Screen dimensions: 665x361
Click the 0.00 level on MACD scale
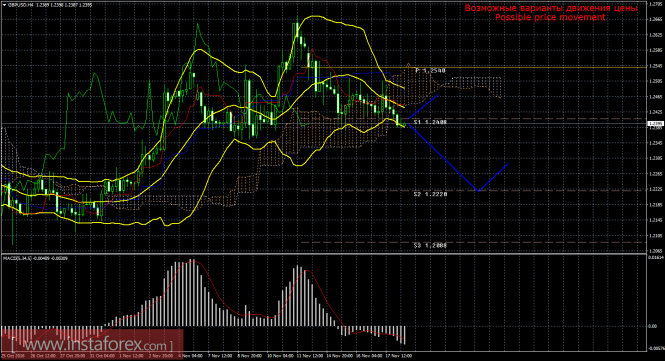coord(653,326)
